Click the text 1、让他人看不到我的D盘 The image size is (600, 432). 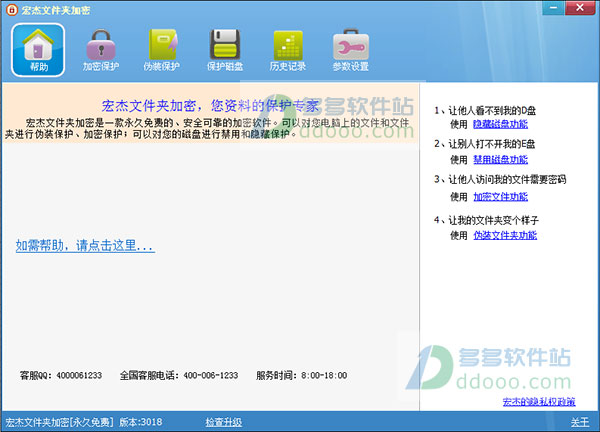(x=485, y=111)
